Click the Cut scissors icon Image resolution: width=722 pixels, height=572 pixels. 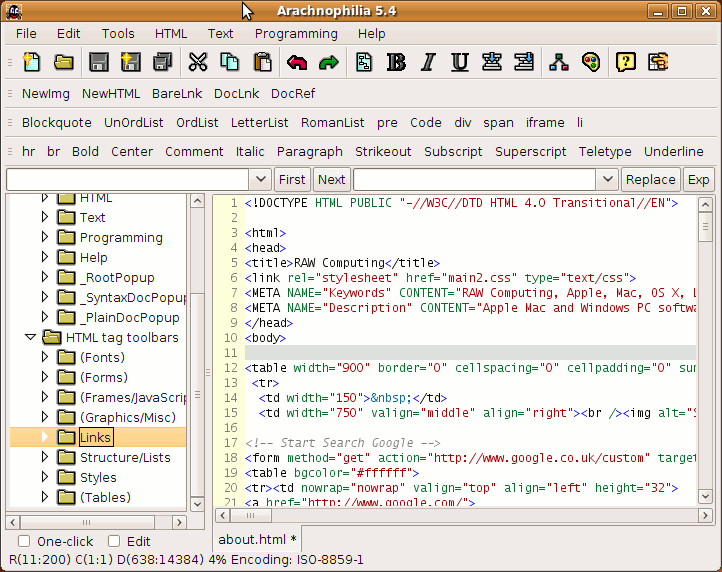197,62
